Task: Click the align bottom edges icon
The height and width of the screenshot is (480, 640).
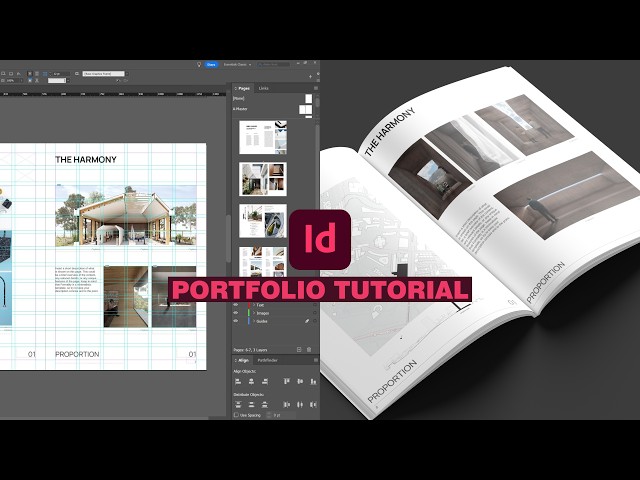Action: tap(313, 382)
